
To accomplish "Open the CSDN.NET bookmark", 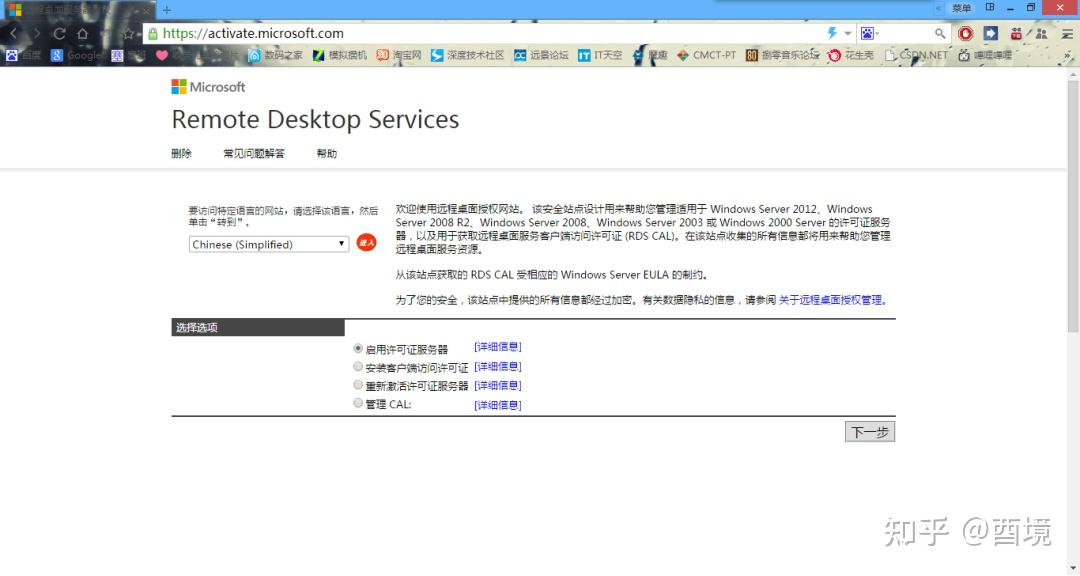I will click(x=917, y=55).
